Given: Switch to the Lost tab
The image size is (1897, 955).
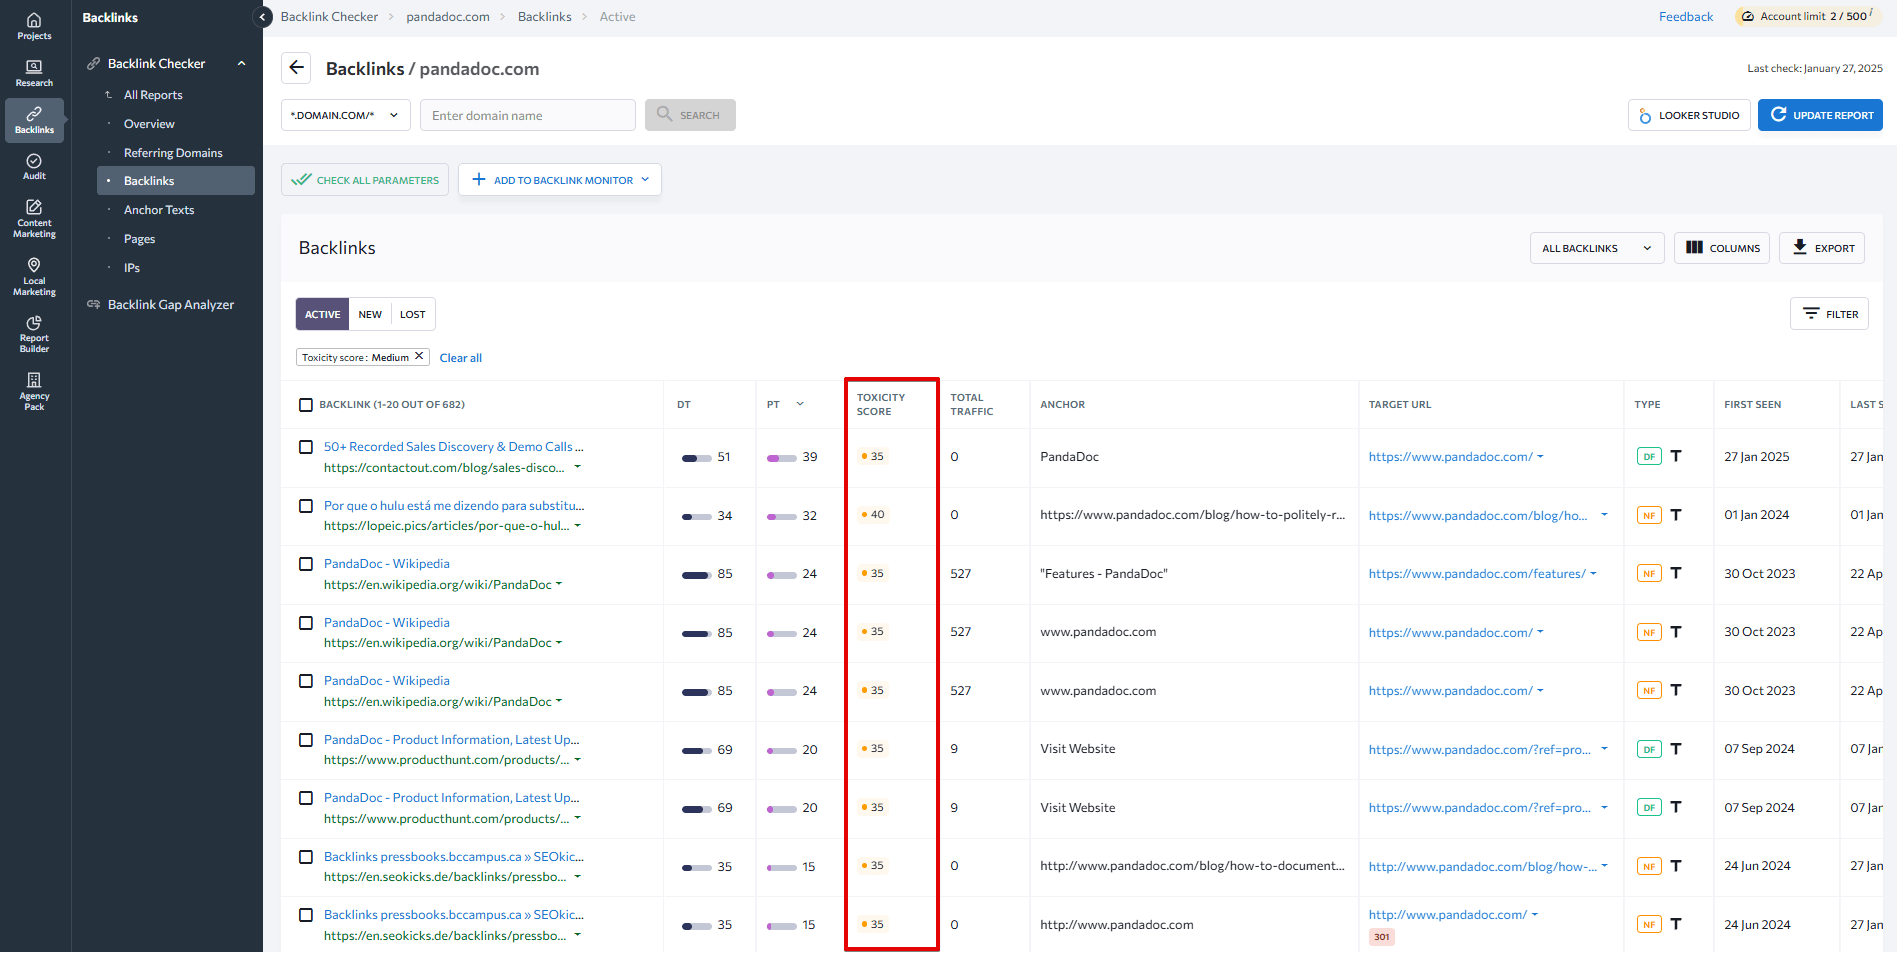Looking at the screenshot, I should [413, 314].
